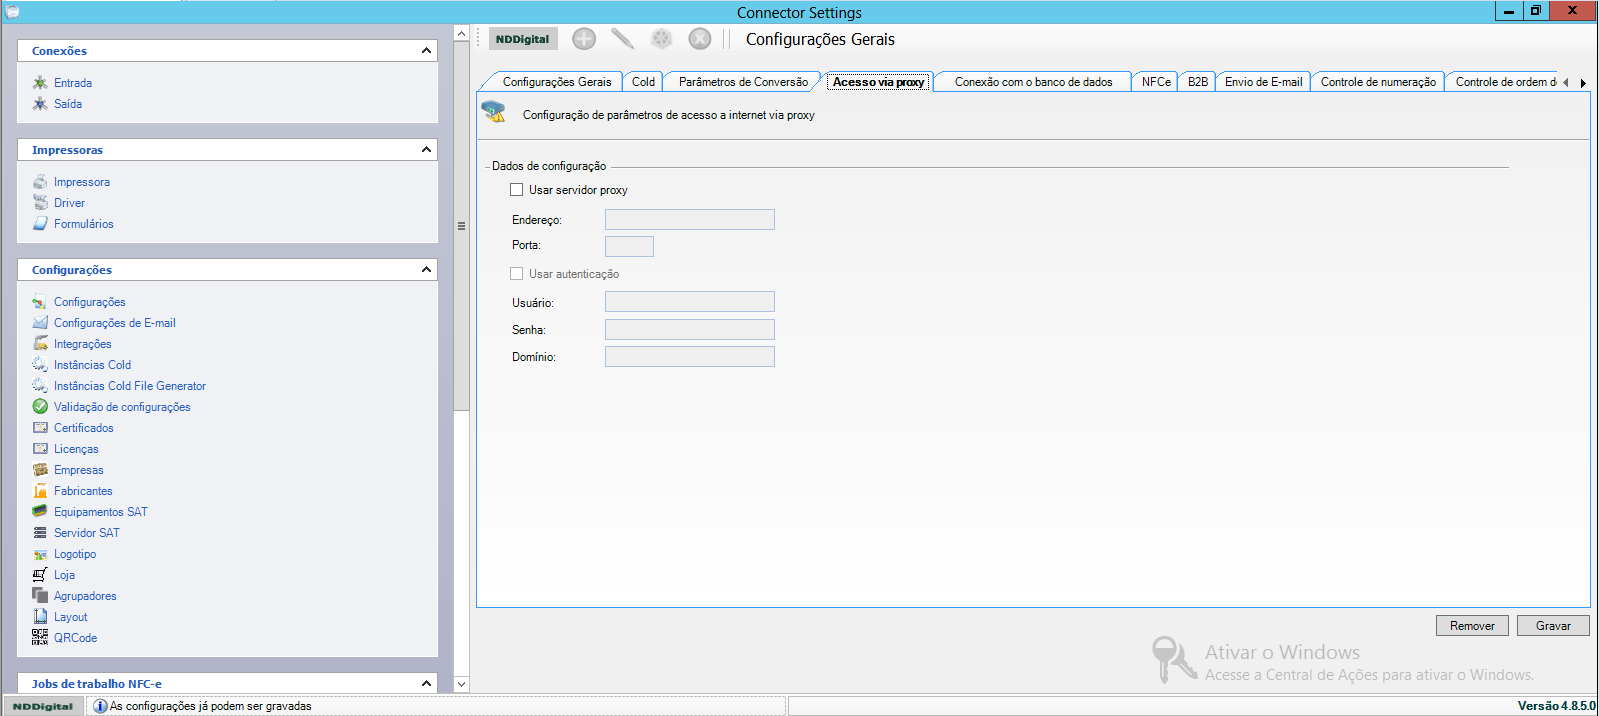Enable the Usar servidor proxy checkbox

tap(517, 190)
